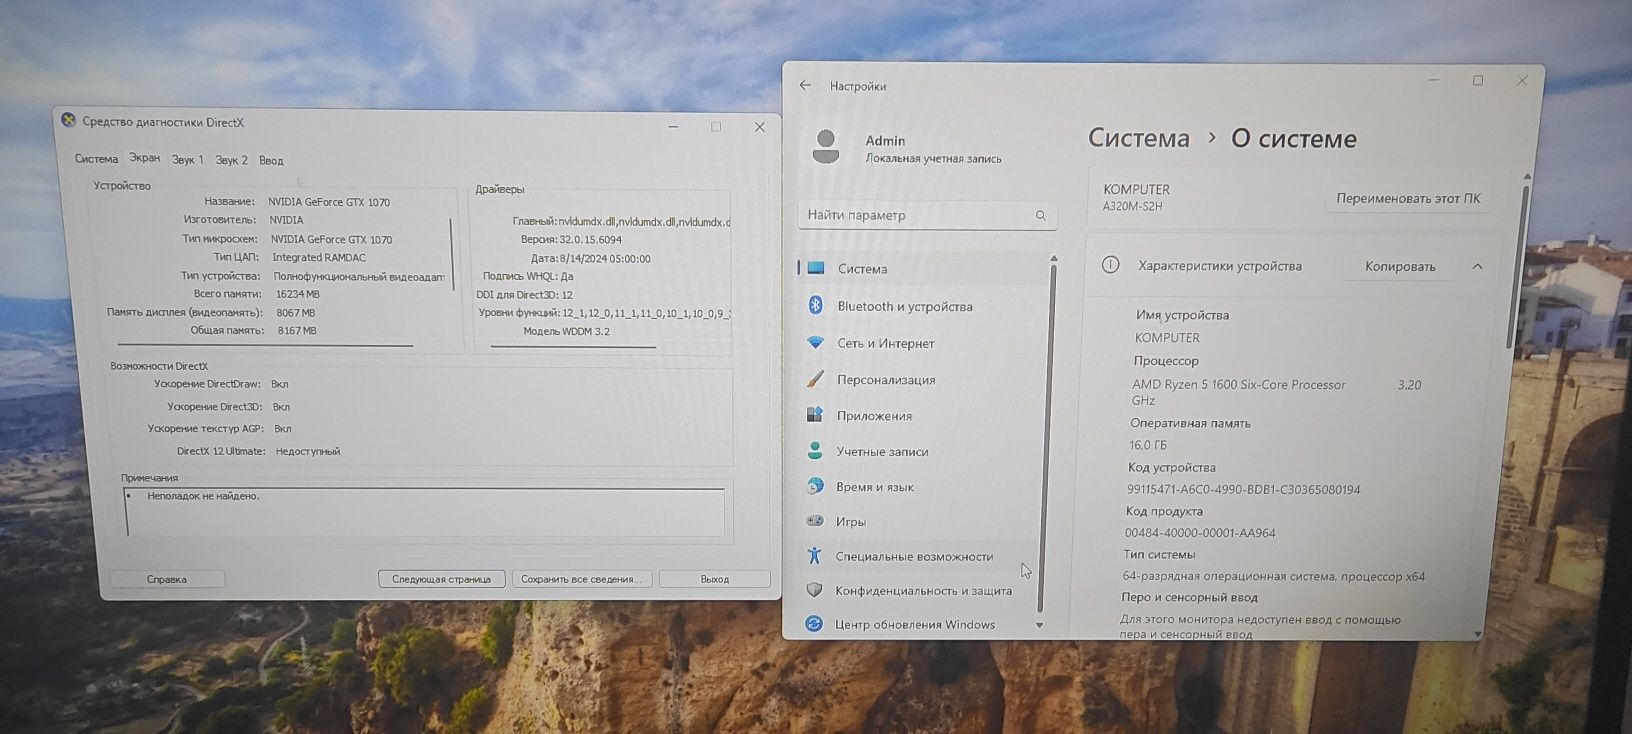
Task: Click the Admin account avatar
Action: [826, 147]
